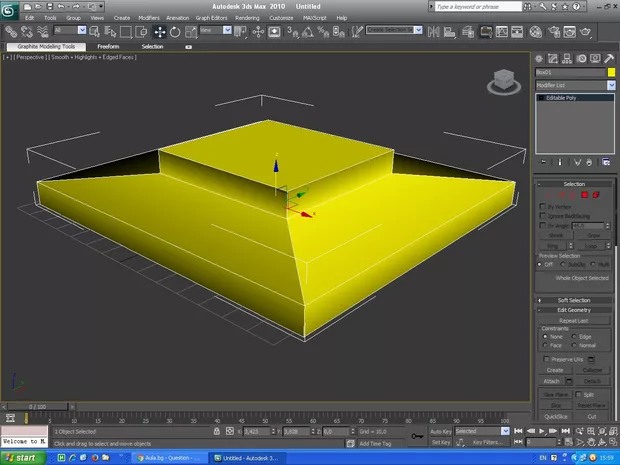Image resolution: width=620 pixels, height=465 pixels.
Task: Click the Windows Start button
Action: tap(20, 457)
